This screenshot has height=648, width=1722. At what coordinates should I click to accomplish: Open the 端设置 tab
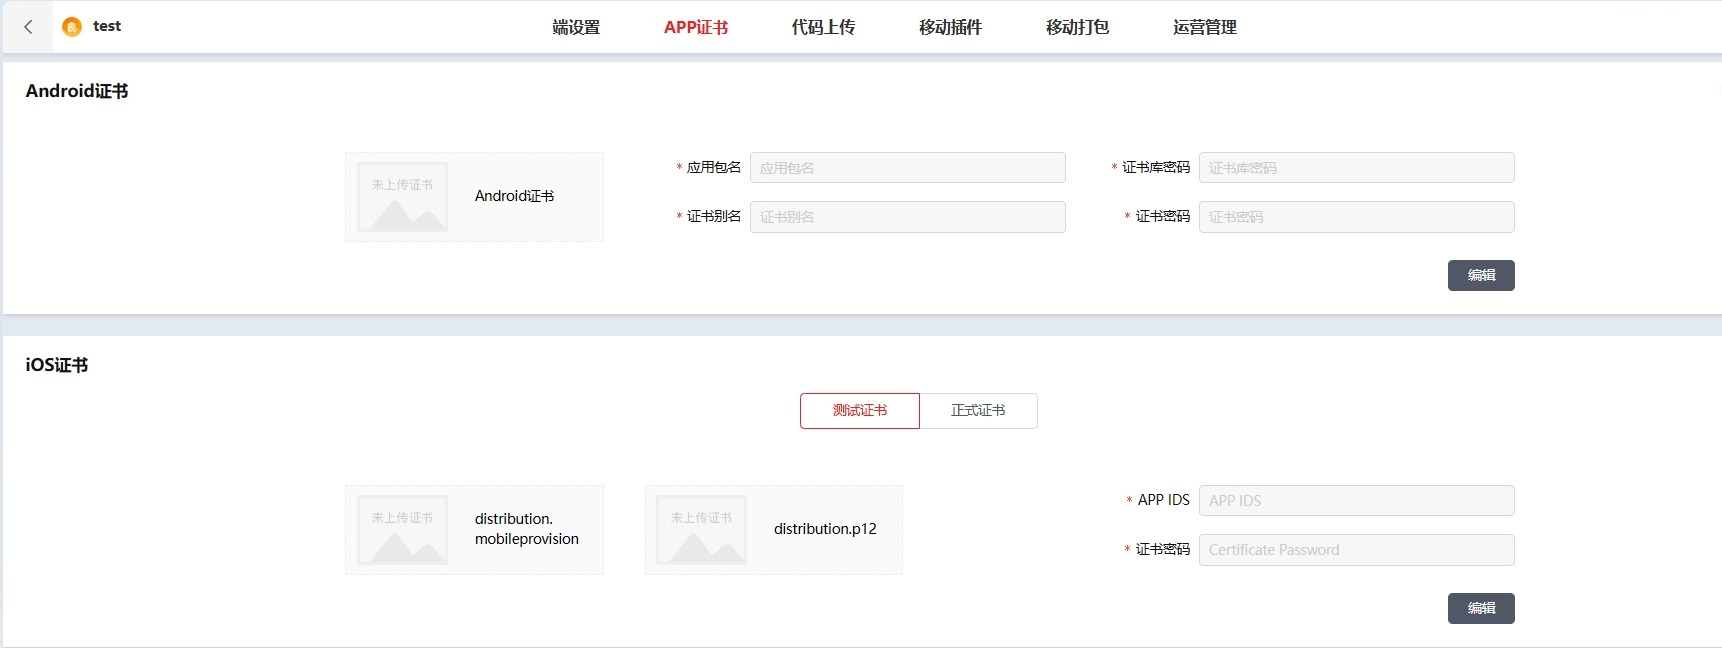[x=576, y=27]
